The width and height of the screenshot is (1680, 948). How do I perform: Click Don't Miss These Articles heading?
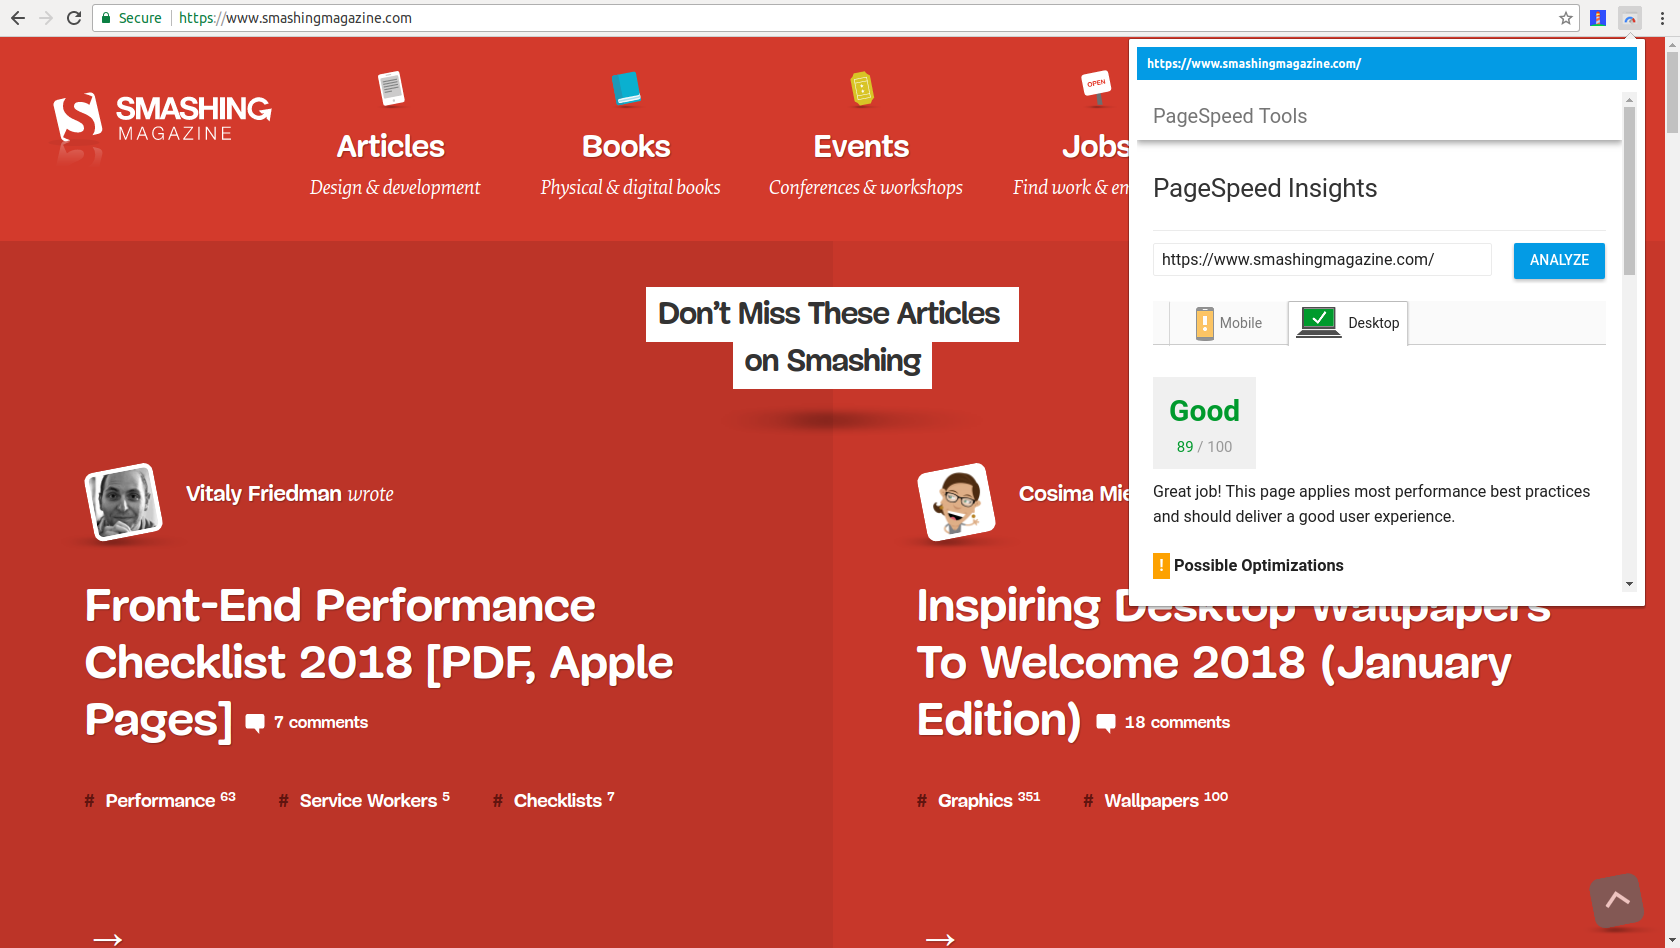(x=832, y=337)
